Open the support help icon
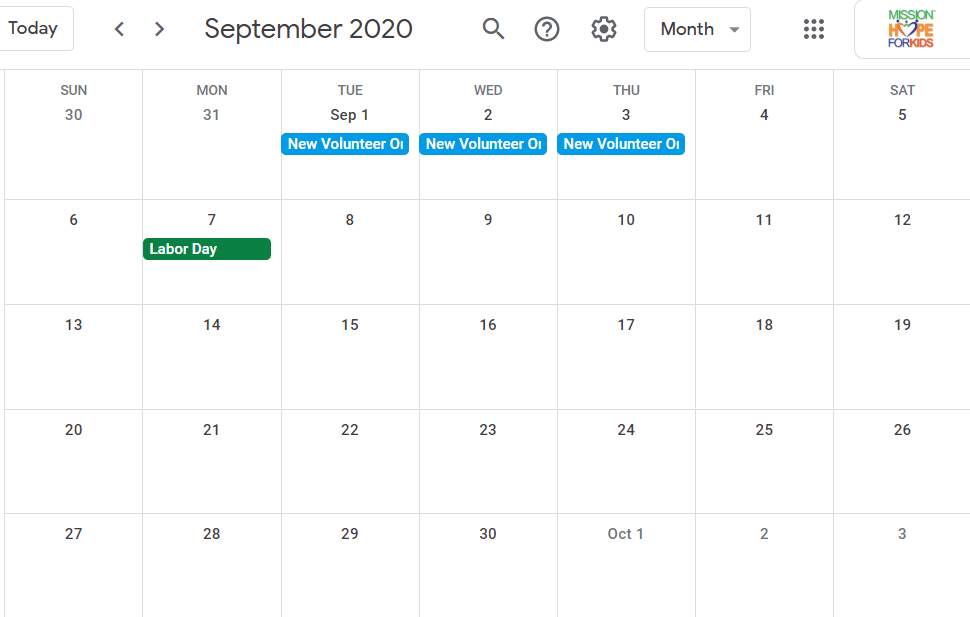 pos(547,29)
